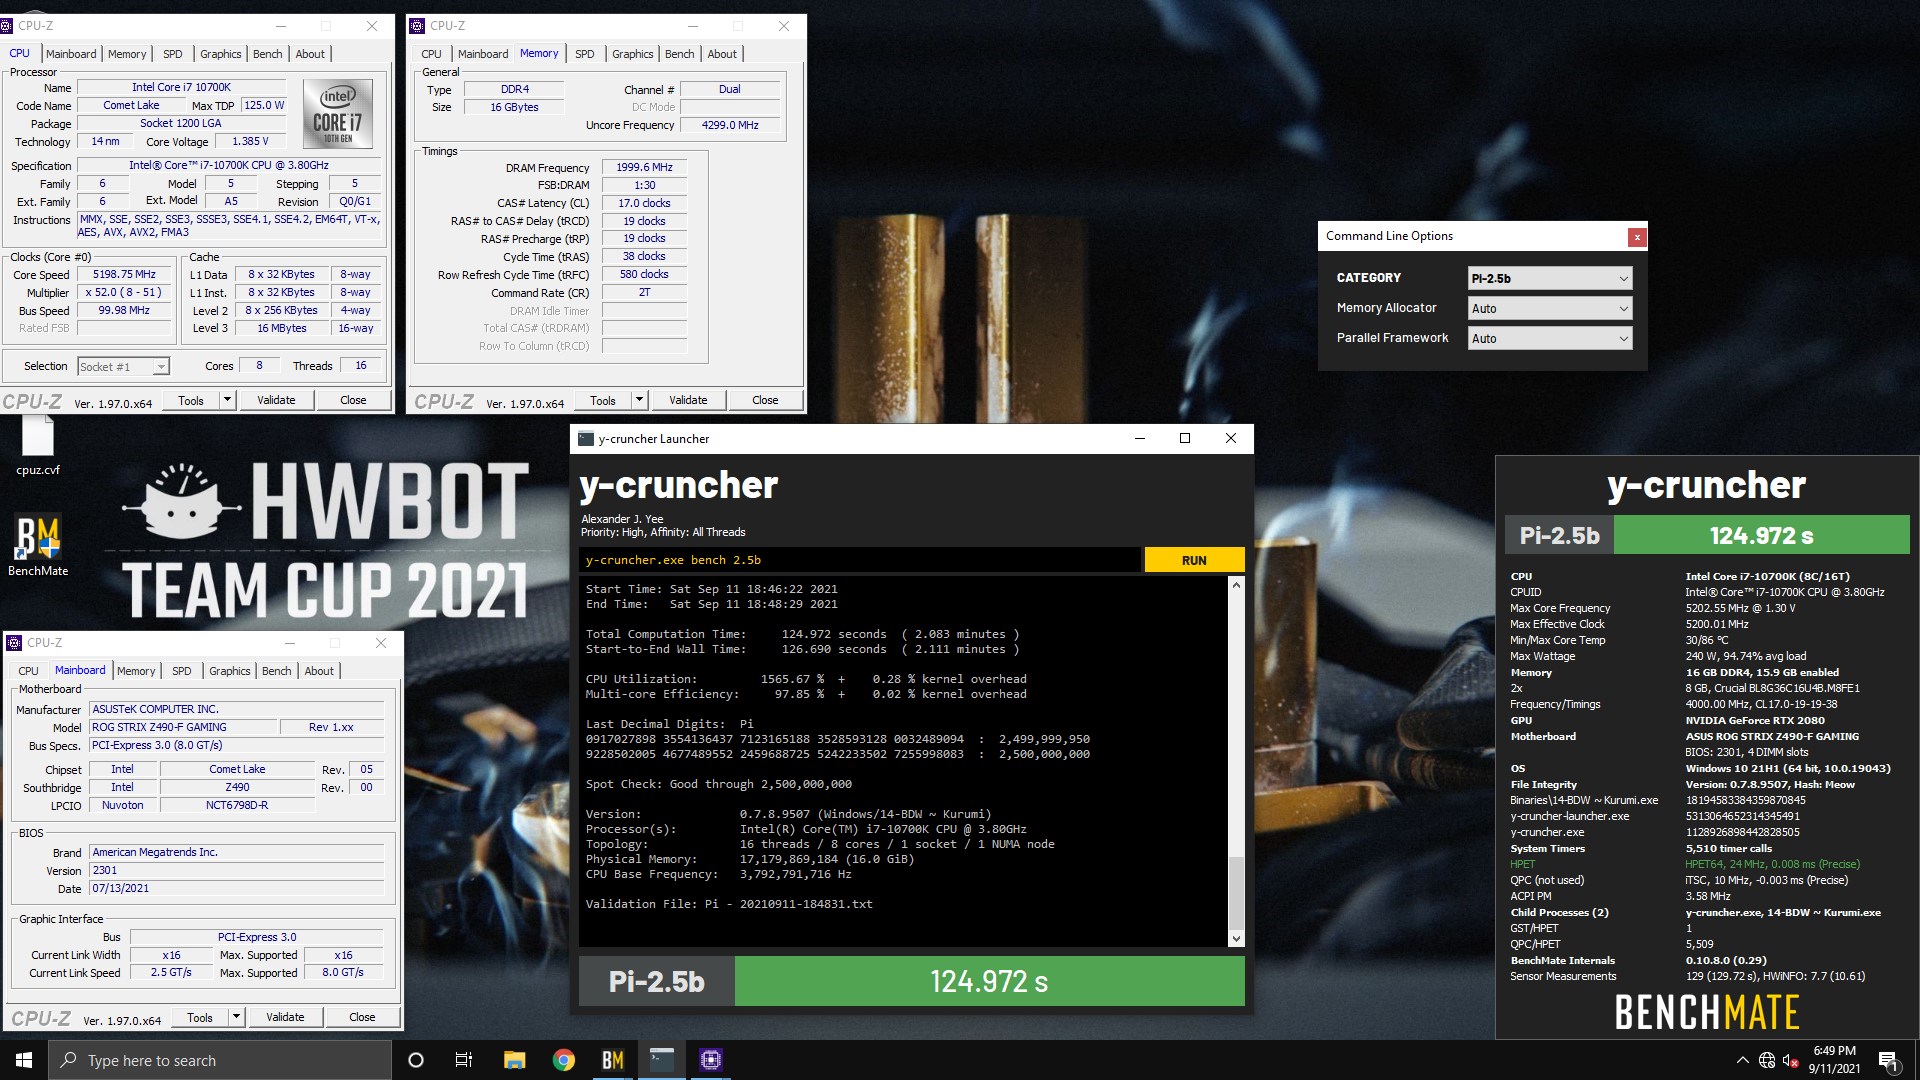Click the HPET row in BenchMate panel

click(1685, 864)
